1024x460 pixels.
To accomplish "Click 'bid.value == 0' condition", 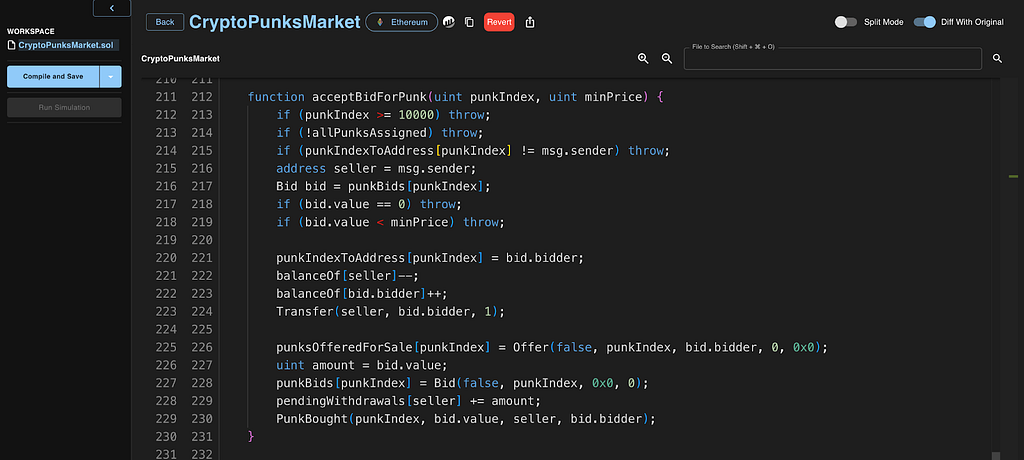I will [x=356, y=204].
